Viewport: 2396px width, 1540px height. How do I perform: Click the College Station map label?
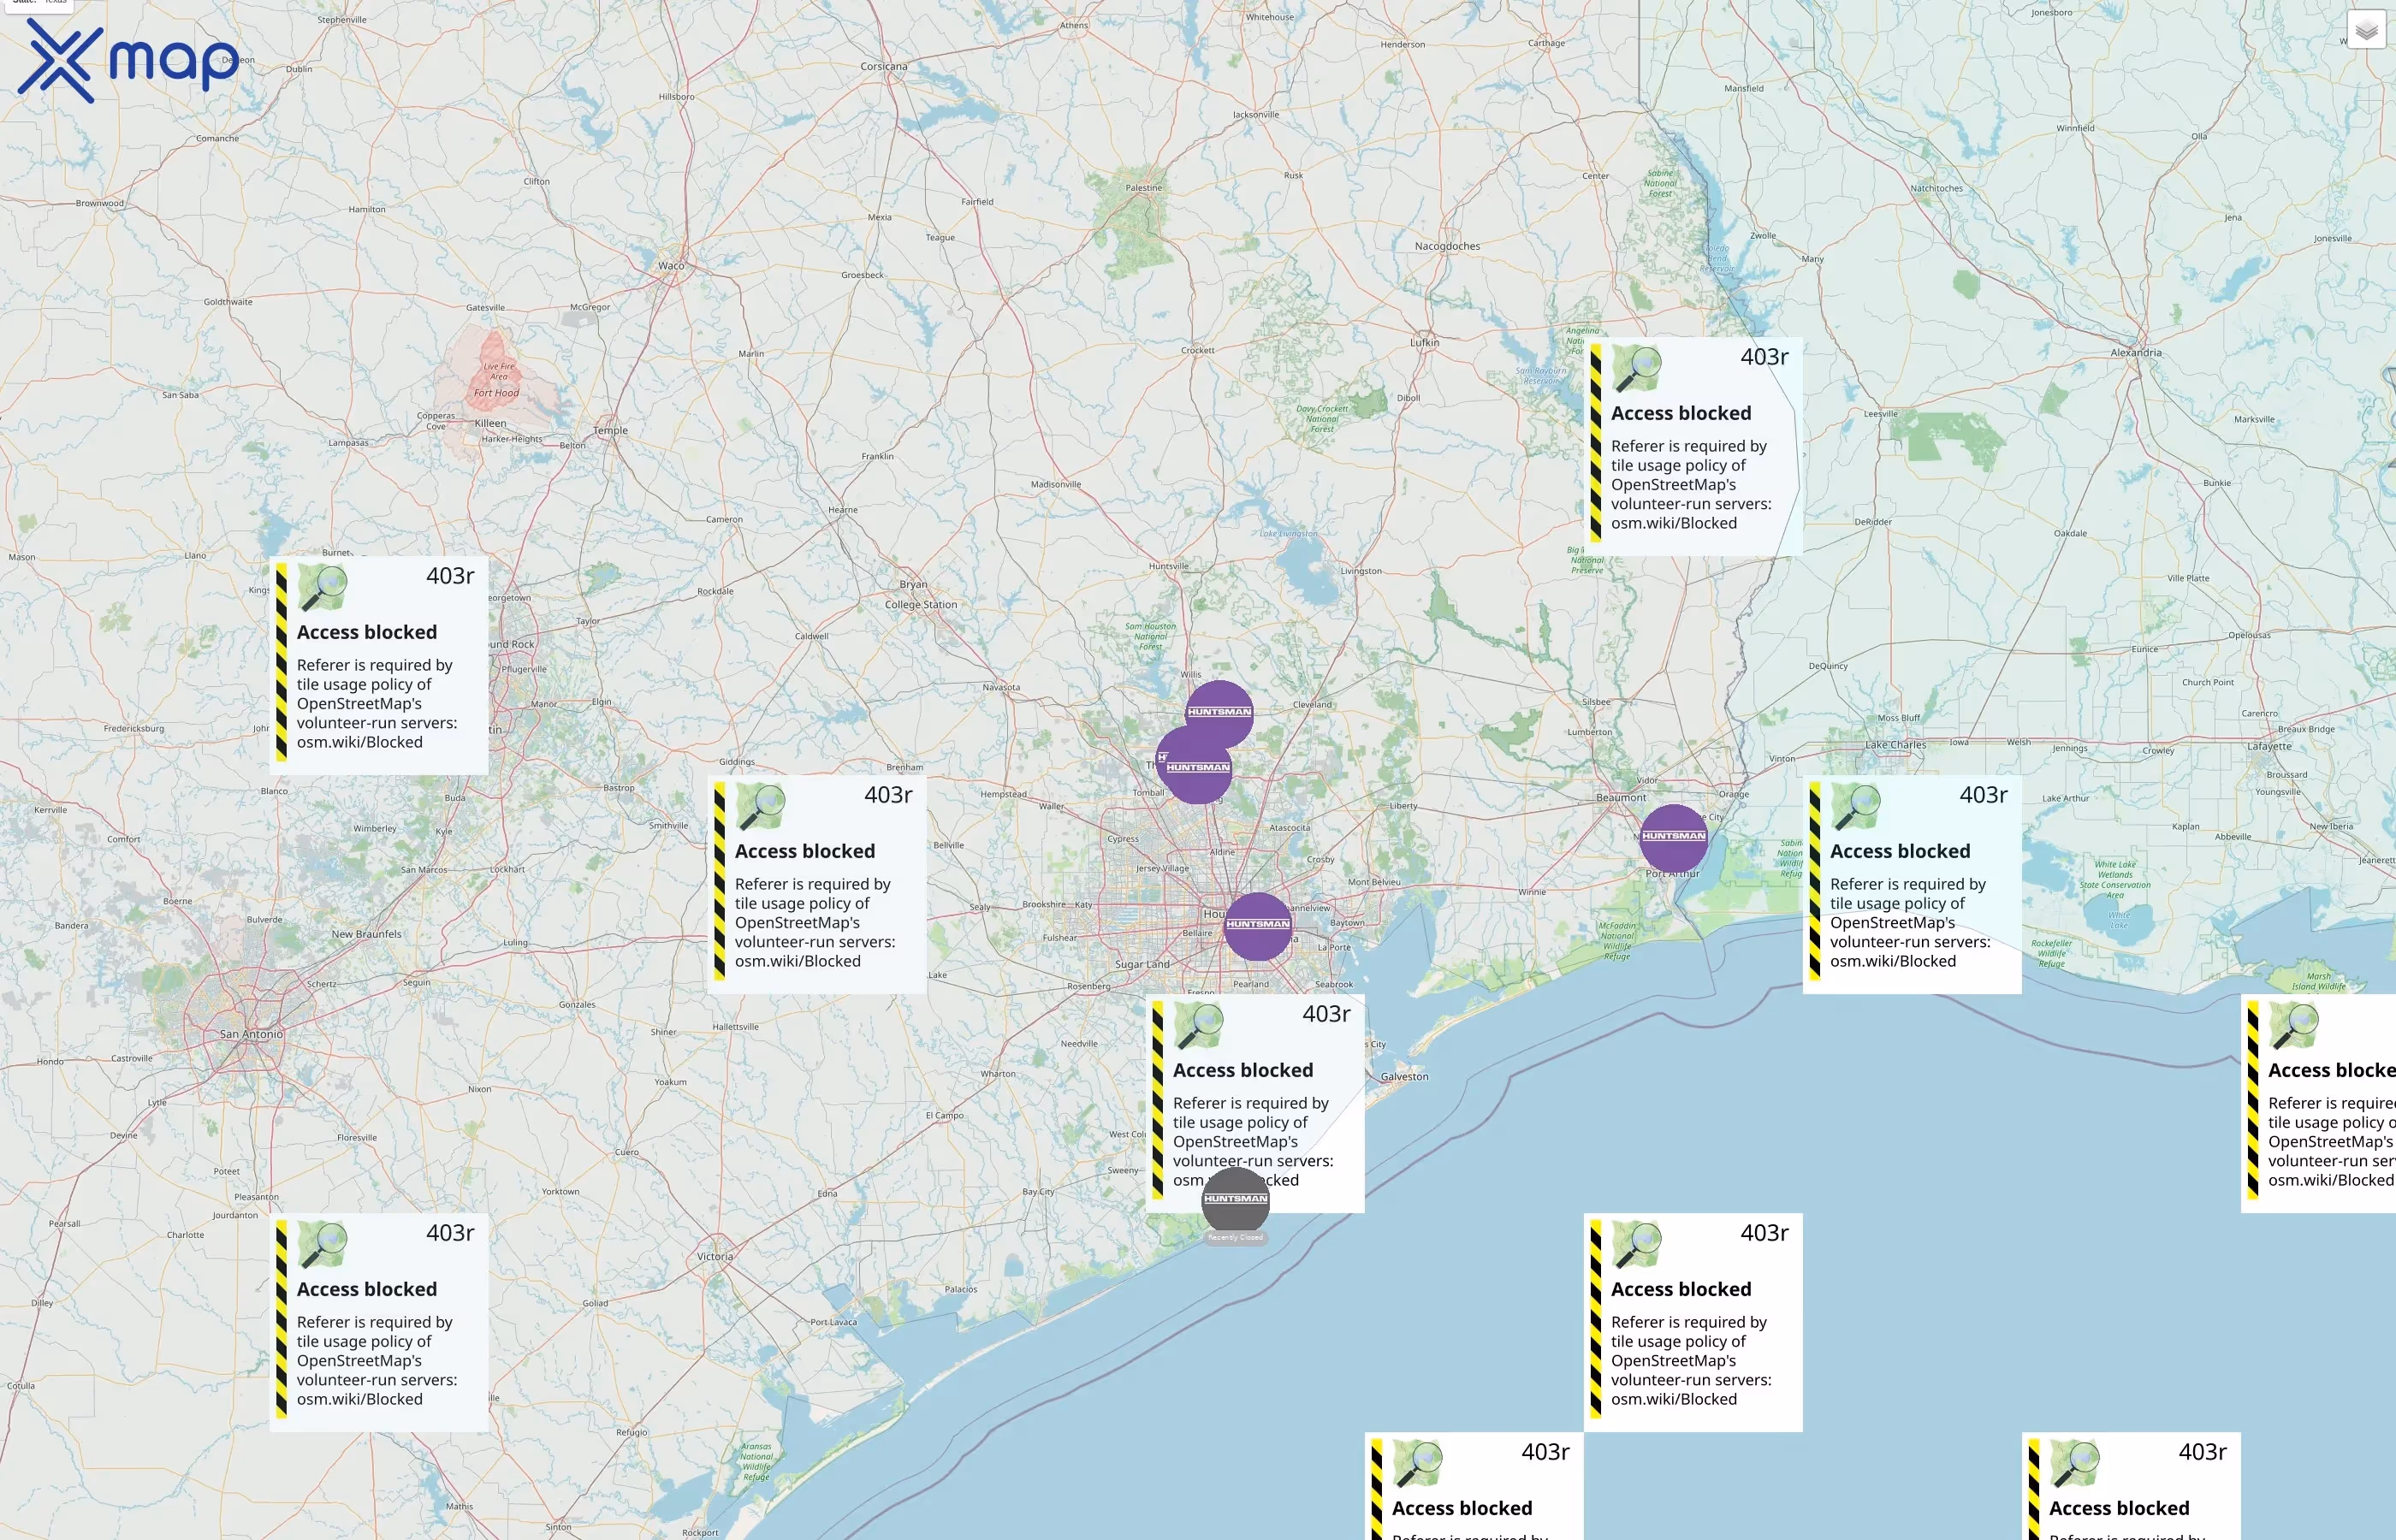(x=921, y=605)
